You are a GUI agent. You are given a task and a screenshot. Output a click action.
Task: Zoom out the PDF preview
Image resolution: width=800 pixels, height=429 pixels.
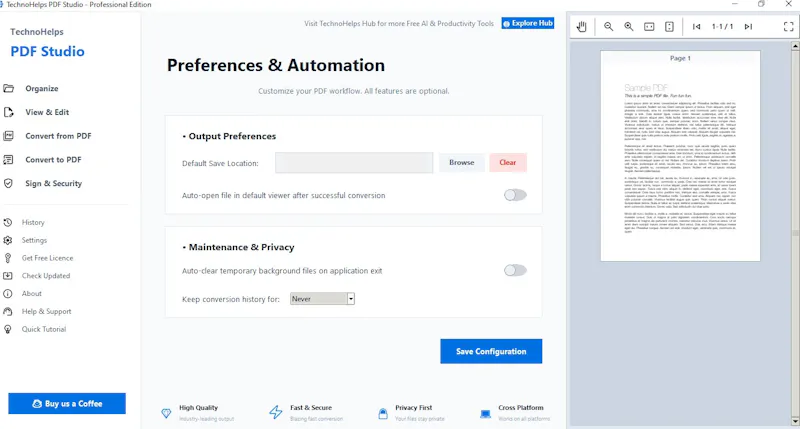608,27
